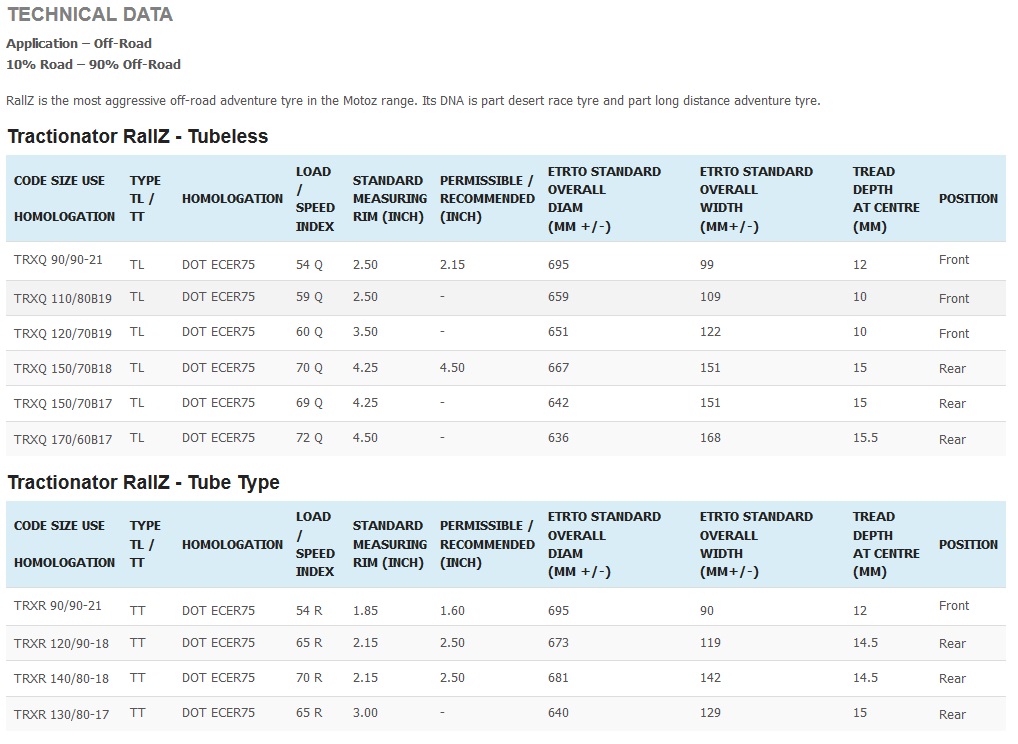Select the overall width value 122

[710, 332]
